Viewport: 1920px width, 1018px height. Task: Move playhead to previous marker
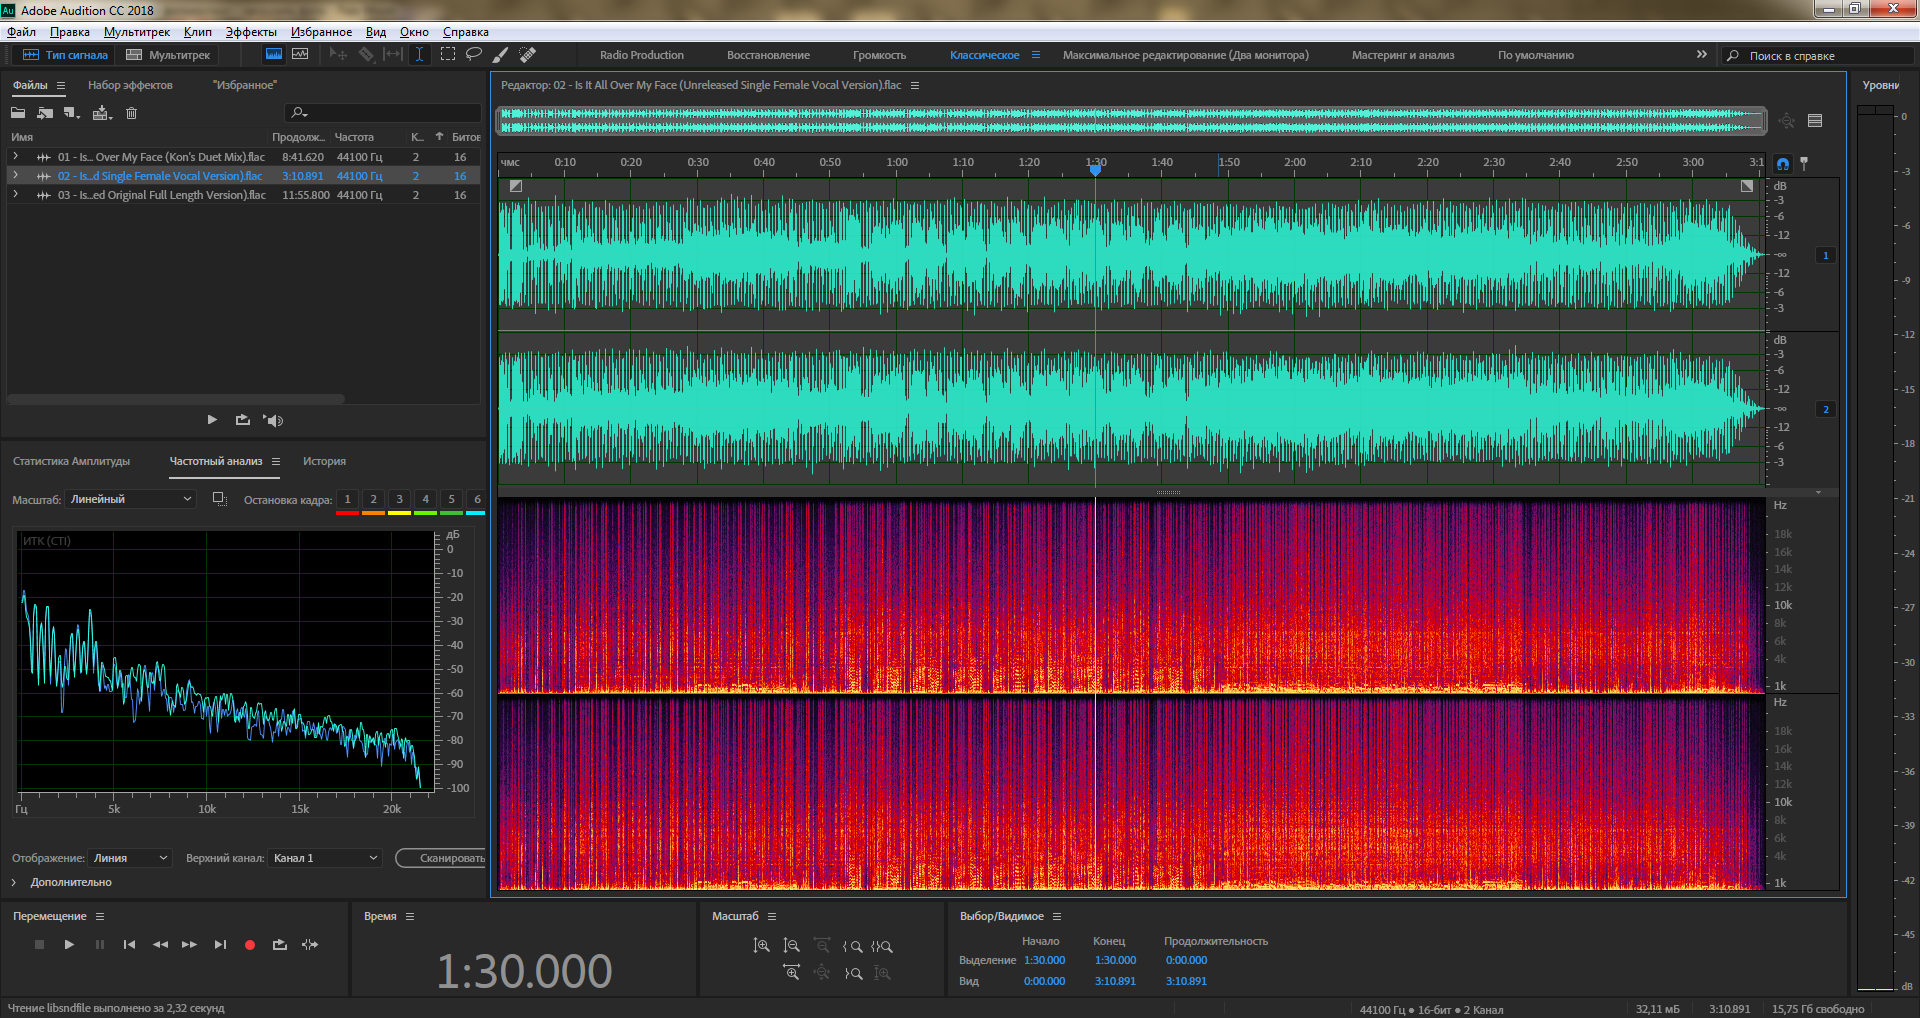129,944
